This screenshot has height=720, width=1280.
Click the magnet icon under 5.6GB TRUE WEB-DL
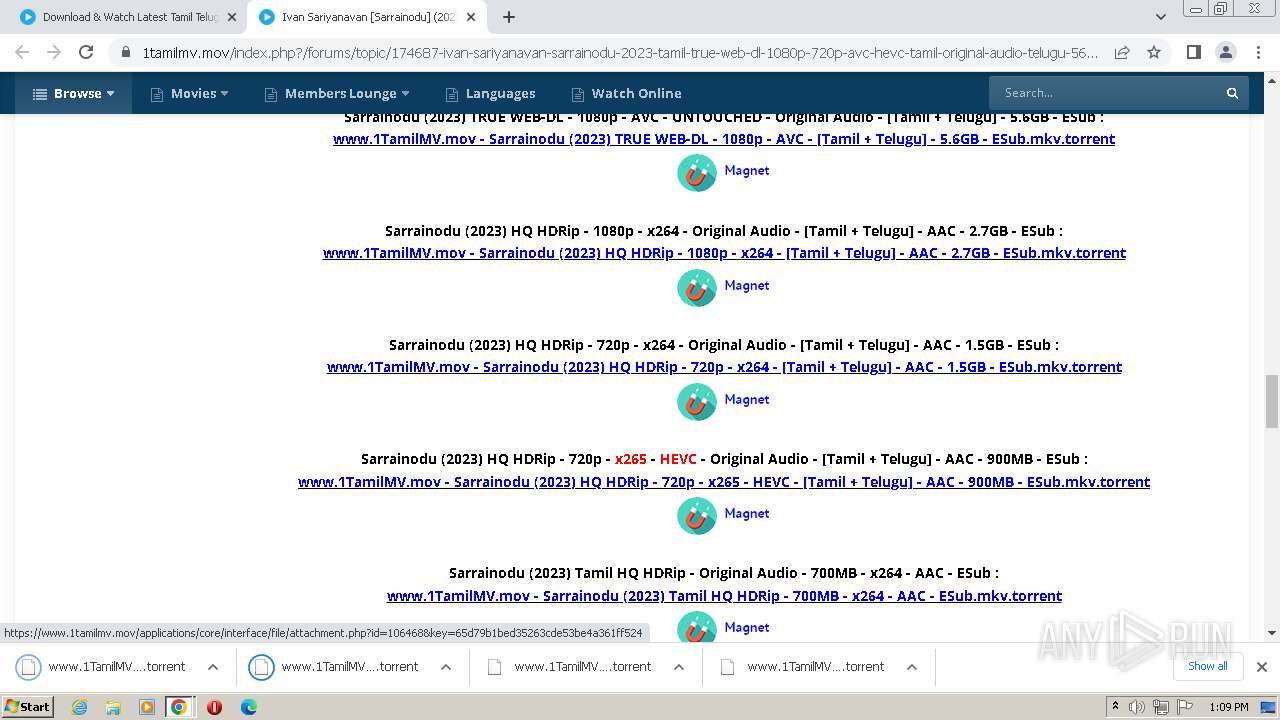point(697,172)
